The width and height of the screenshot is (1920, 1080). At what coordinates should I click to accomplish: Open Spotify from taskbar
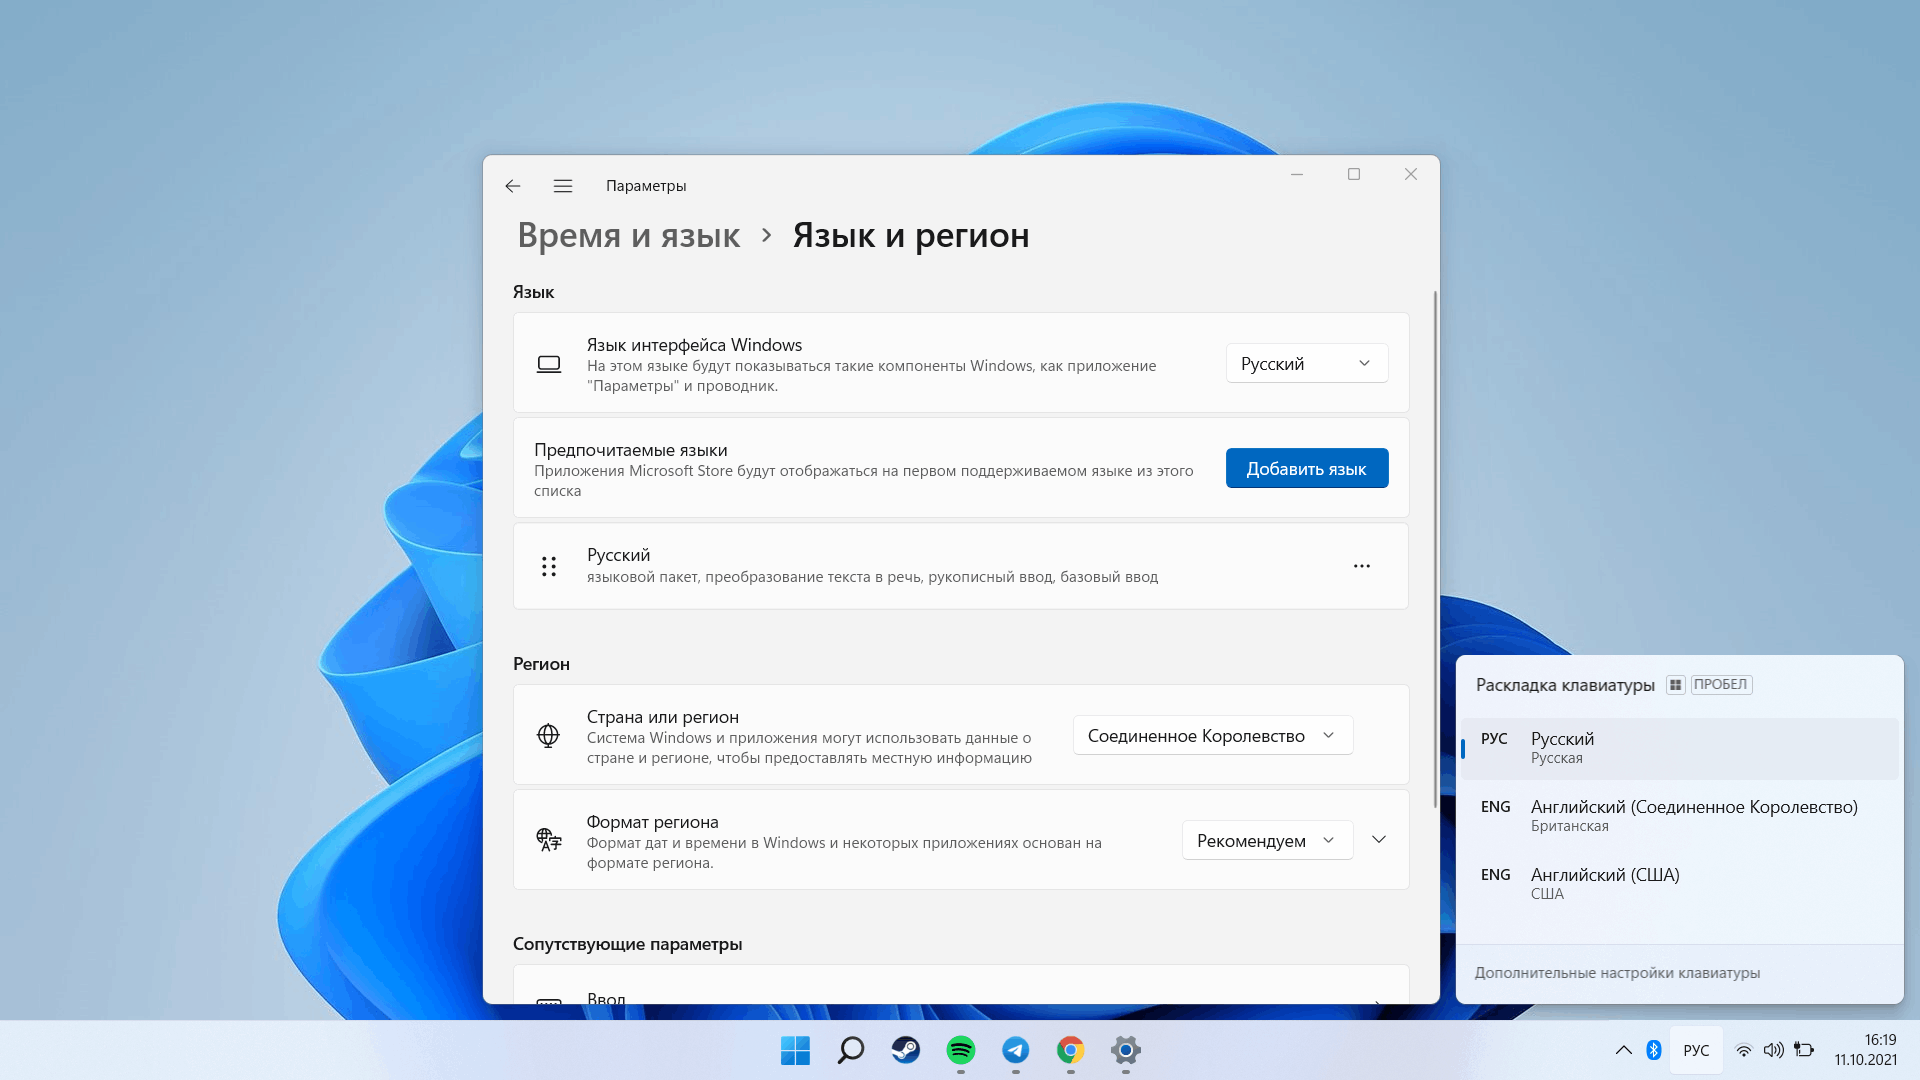click(960, 1050)
